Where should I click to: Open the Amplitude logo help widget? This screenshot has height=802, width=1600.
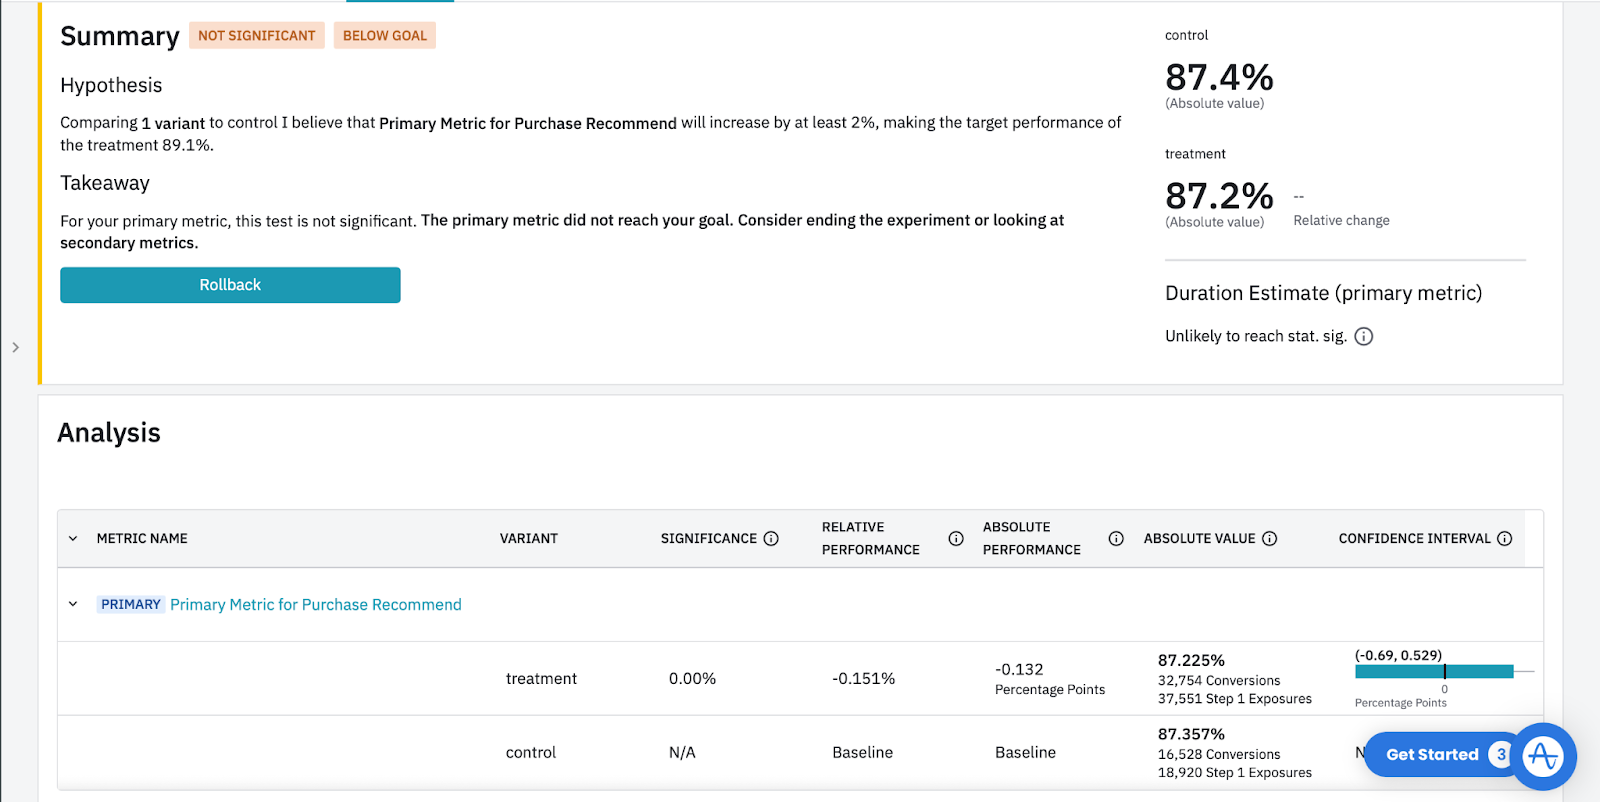pyautogui.click(x=1543, y=756)
